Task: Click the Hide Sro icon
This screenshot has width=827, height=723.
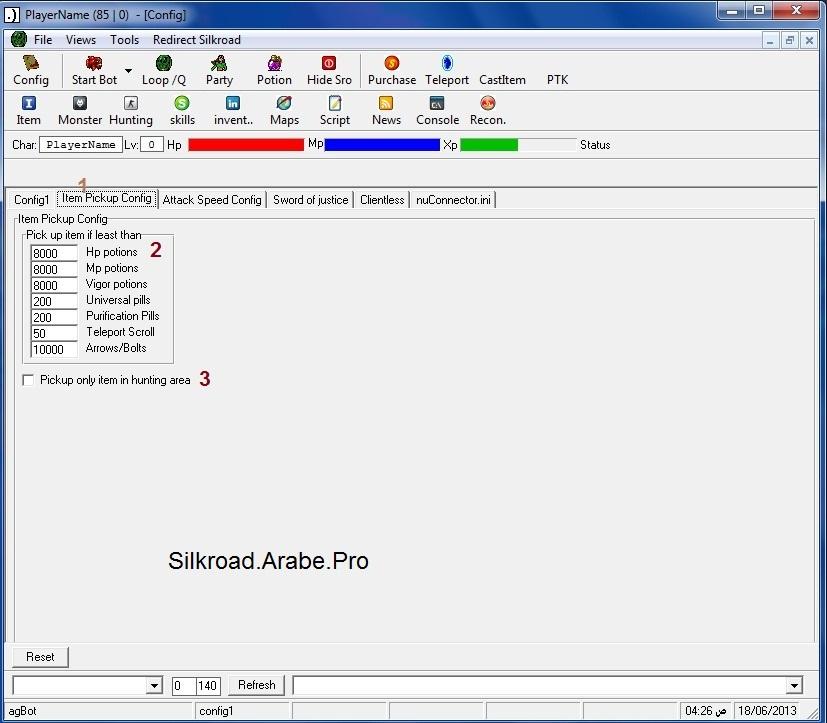Action: pos(329,71)
